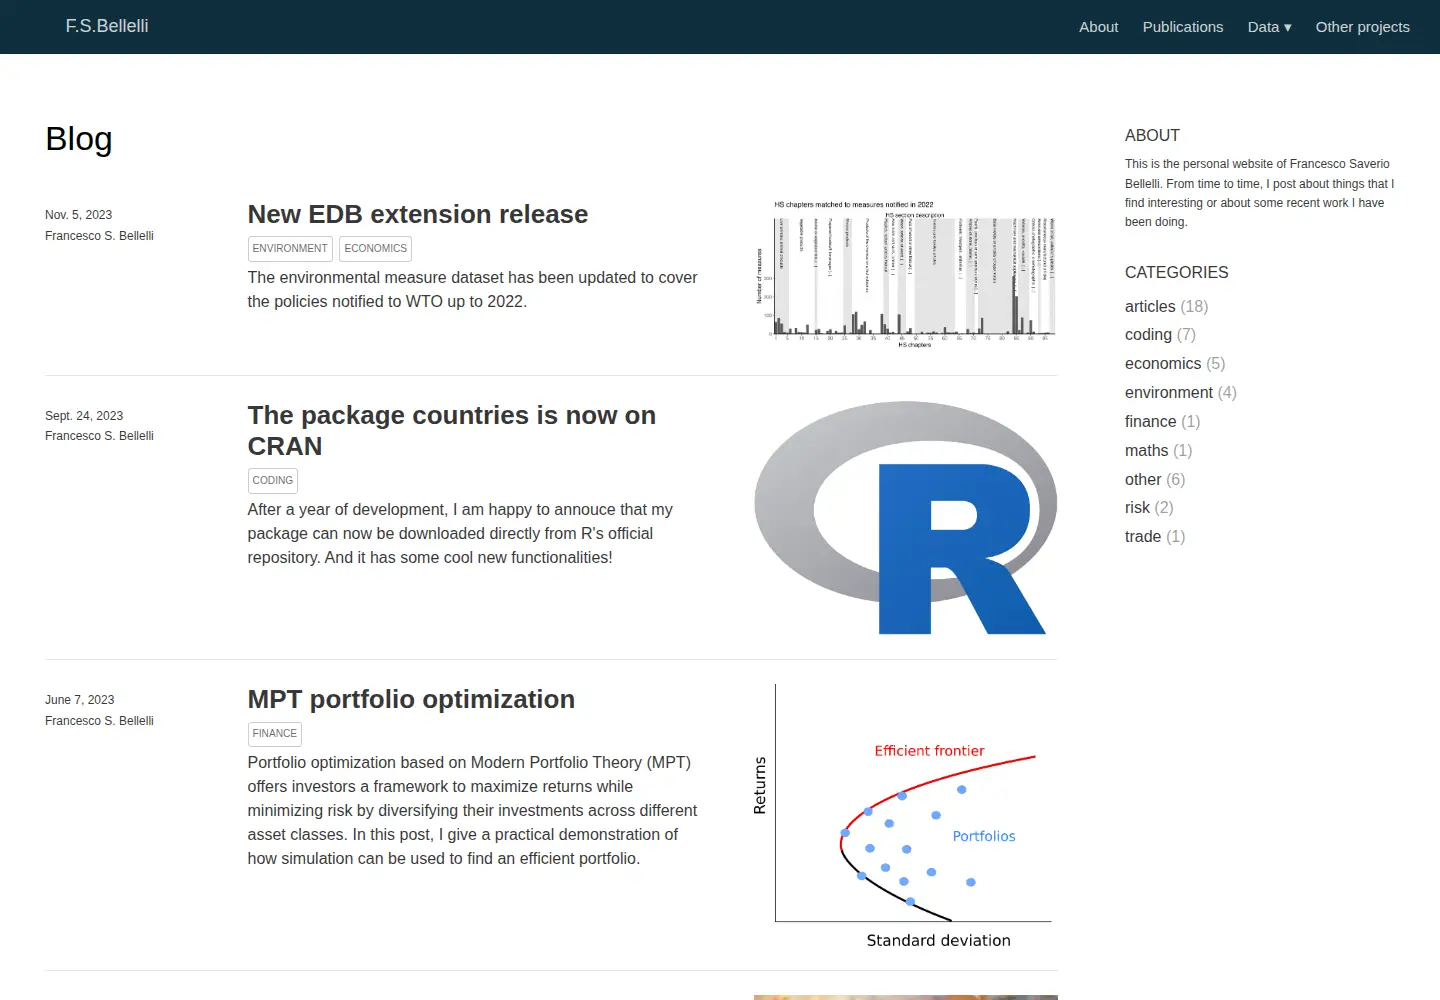Click the R logo image
Viewport: 1440px width, 1000px height.
pos(905,517)
